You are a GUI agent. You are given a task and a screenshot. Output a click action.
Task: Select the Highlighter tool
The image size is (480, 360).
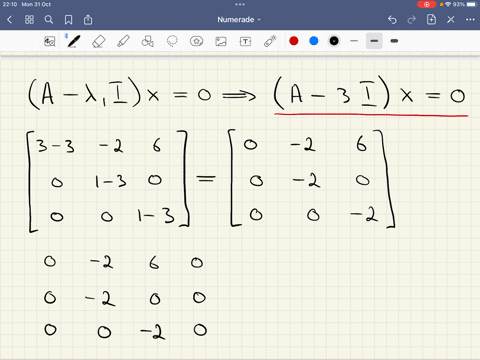pos(123,41)
